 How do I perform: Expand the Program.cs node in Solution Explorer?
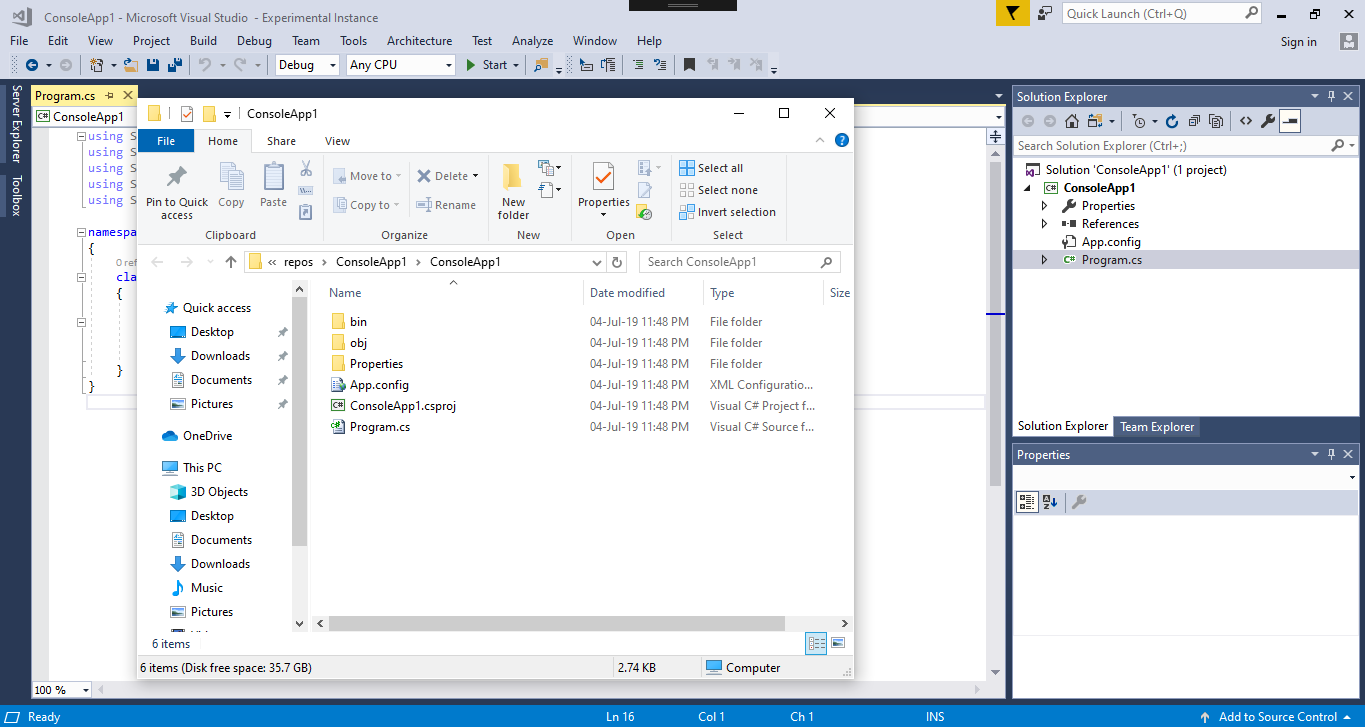pos(1044,260)
